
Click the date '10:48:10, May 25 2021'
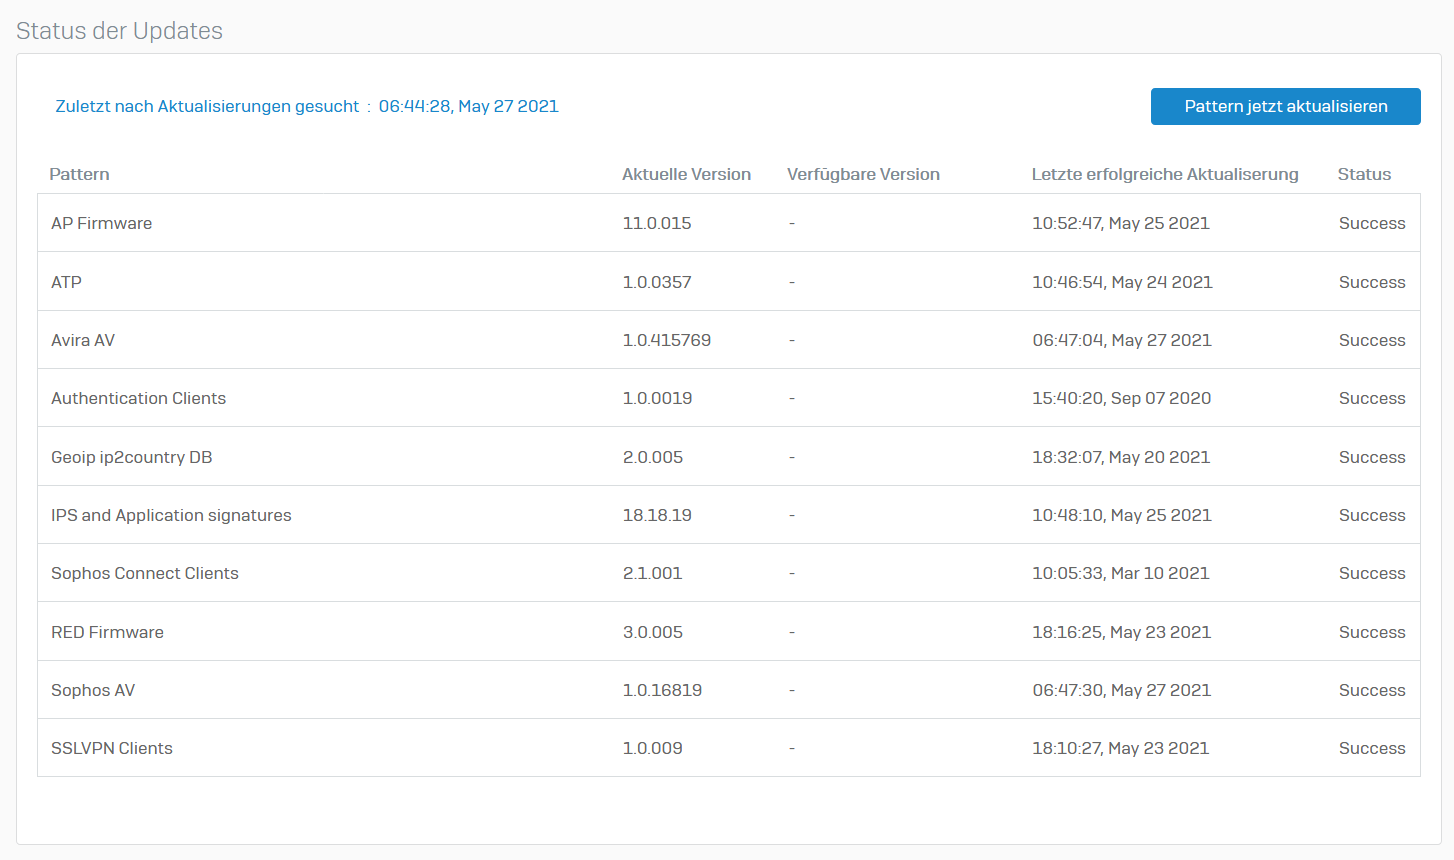pos(1122,515)
